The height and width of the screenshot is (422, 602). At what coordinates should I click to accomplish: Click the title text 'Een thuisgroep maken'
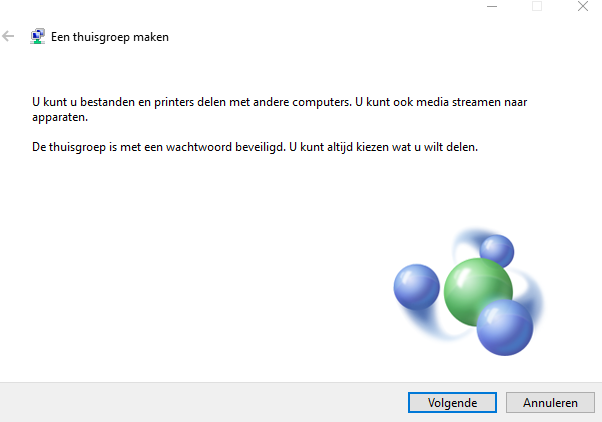point(110,37)
